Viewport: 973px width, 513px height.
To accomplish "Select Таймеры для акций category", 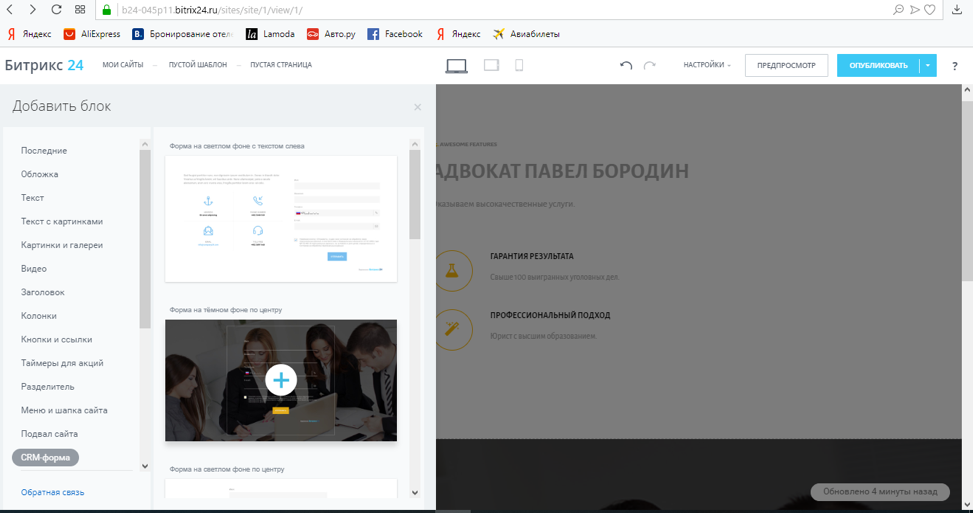I will (62, 363).
